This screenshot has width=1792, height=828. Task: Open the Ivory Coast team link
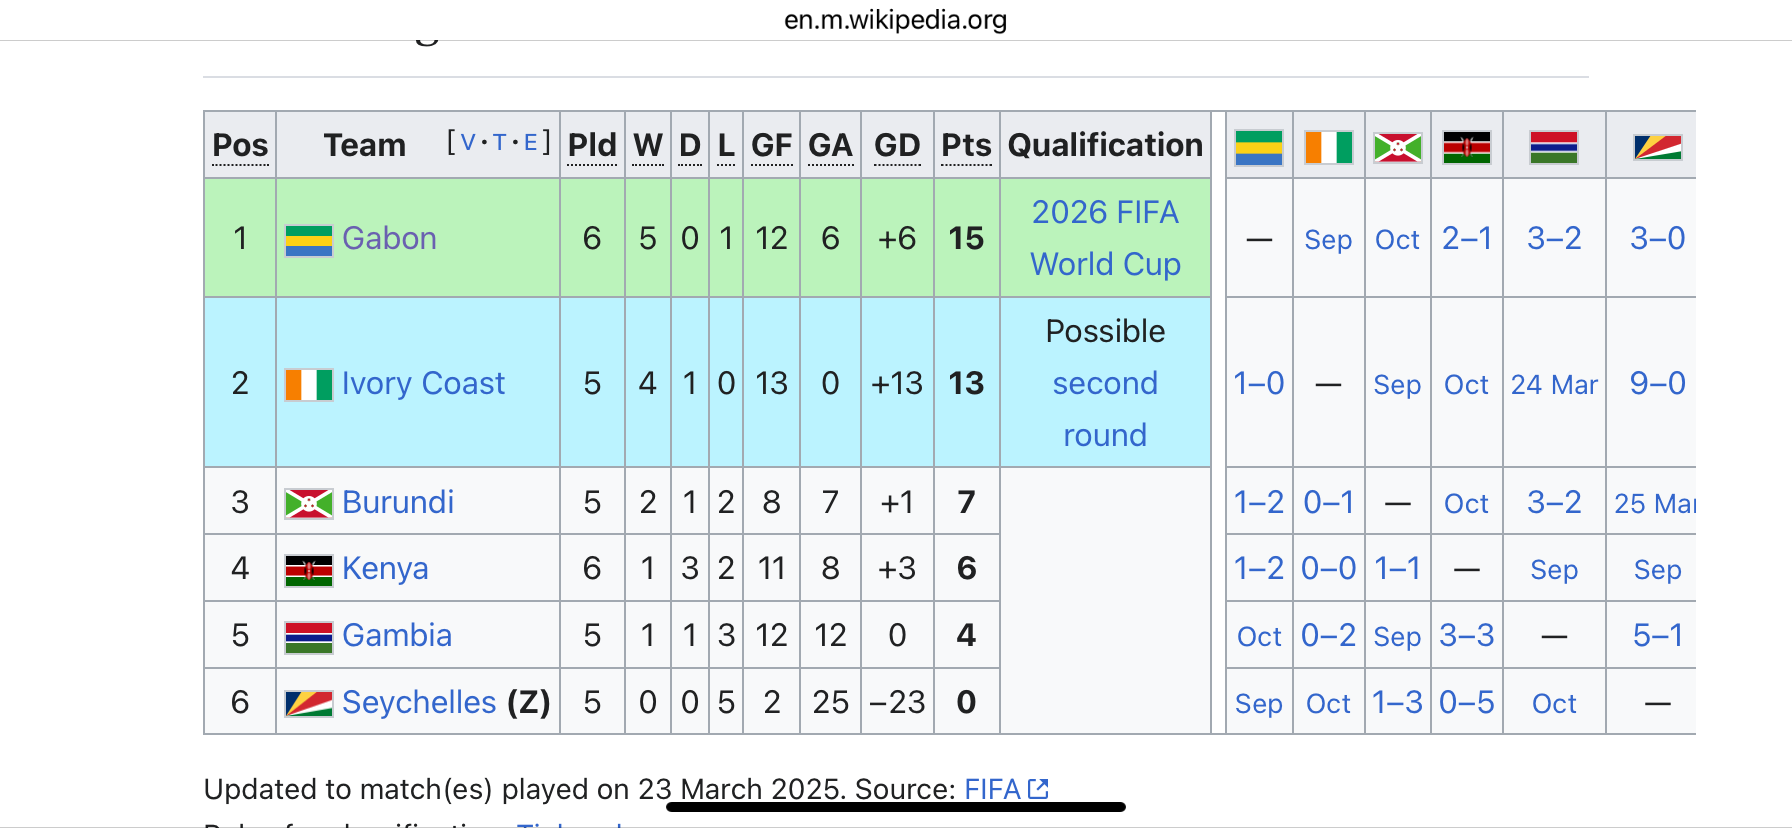423,383
